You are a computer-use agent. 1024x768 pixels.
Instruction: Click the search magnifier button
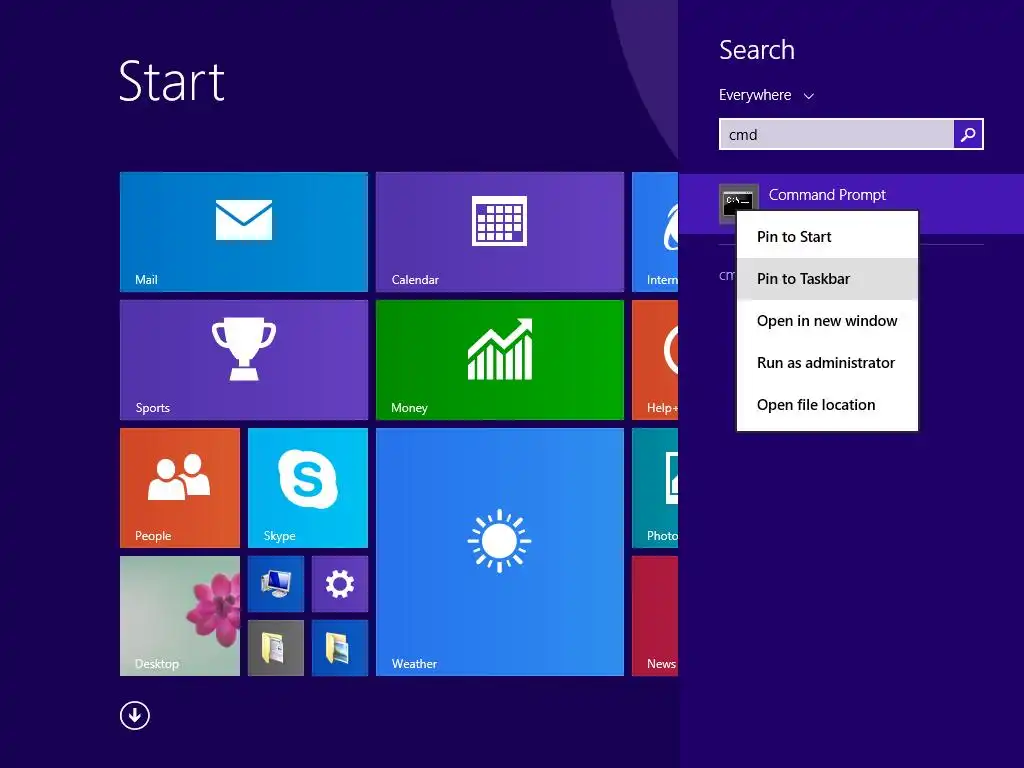(x=968, y=134)
